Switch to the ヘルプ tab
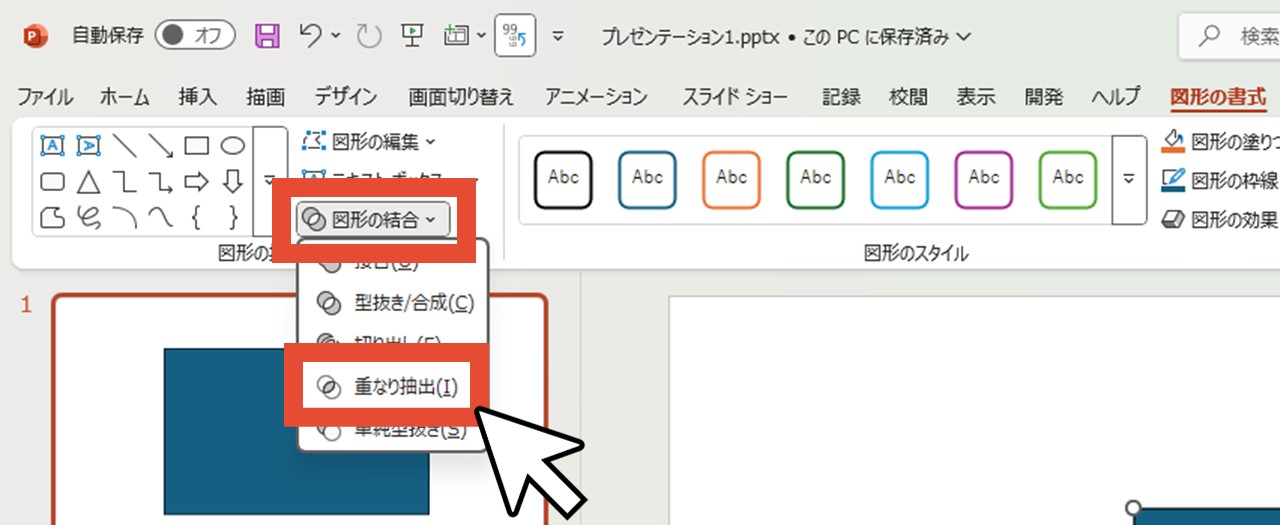 1115,97
